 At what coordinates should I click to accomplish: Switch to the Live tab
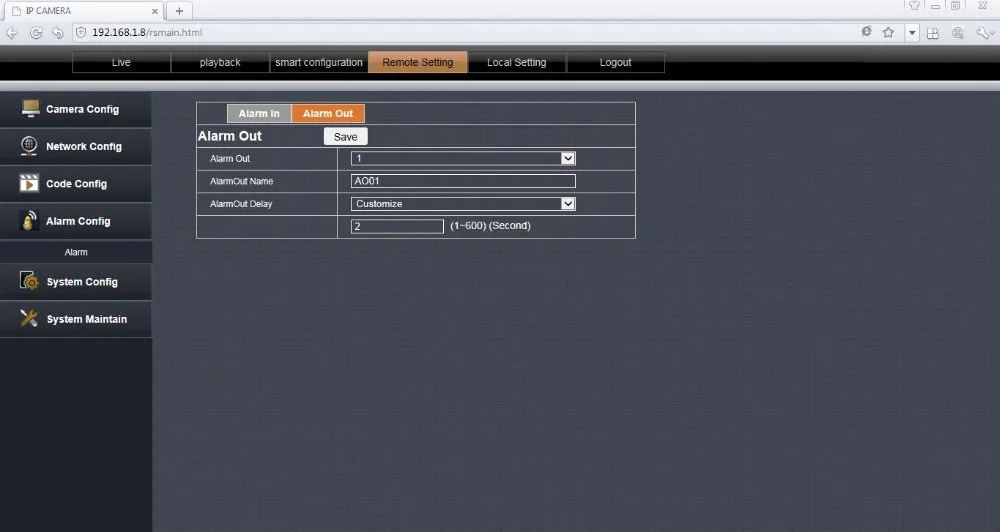121,63
